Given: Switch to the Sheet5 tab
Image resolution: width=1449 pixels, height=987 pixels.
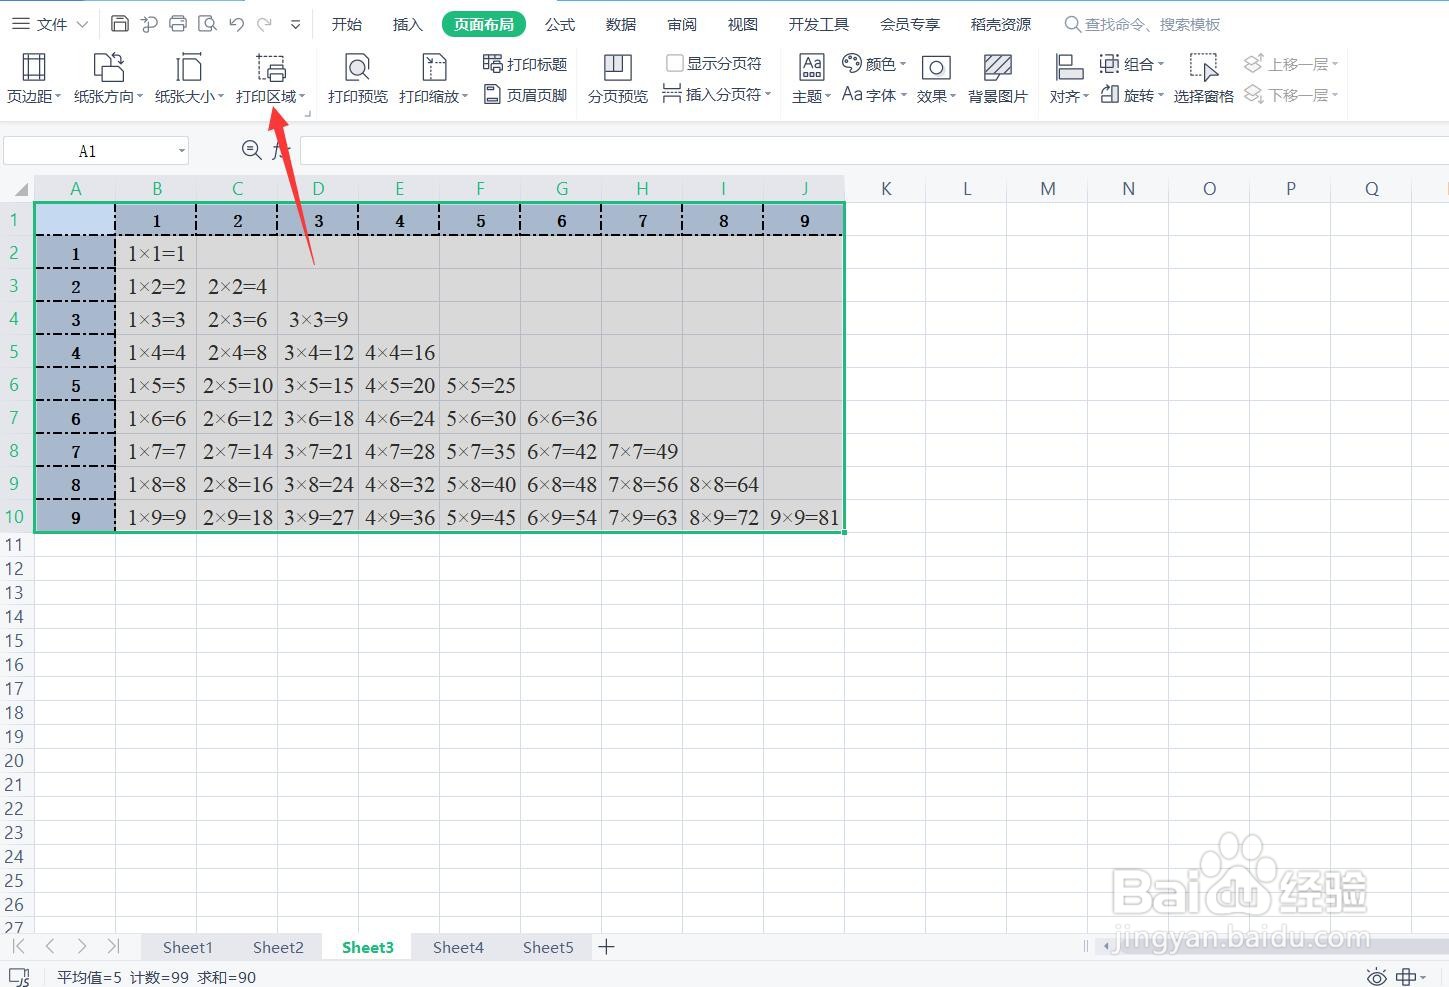Looking at the screenshot, I should coord(548,947).
